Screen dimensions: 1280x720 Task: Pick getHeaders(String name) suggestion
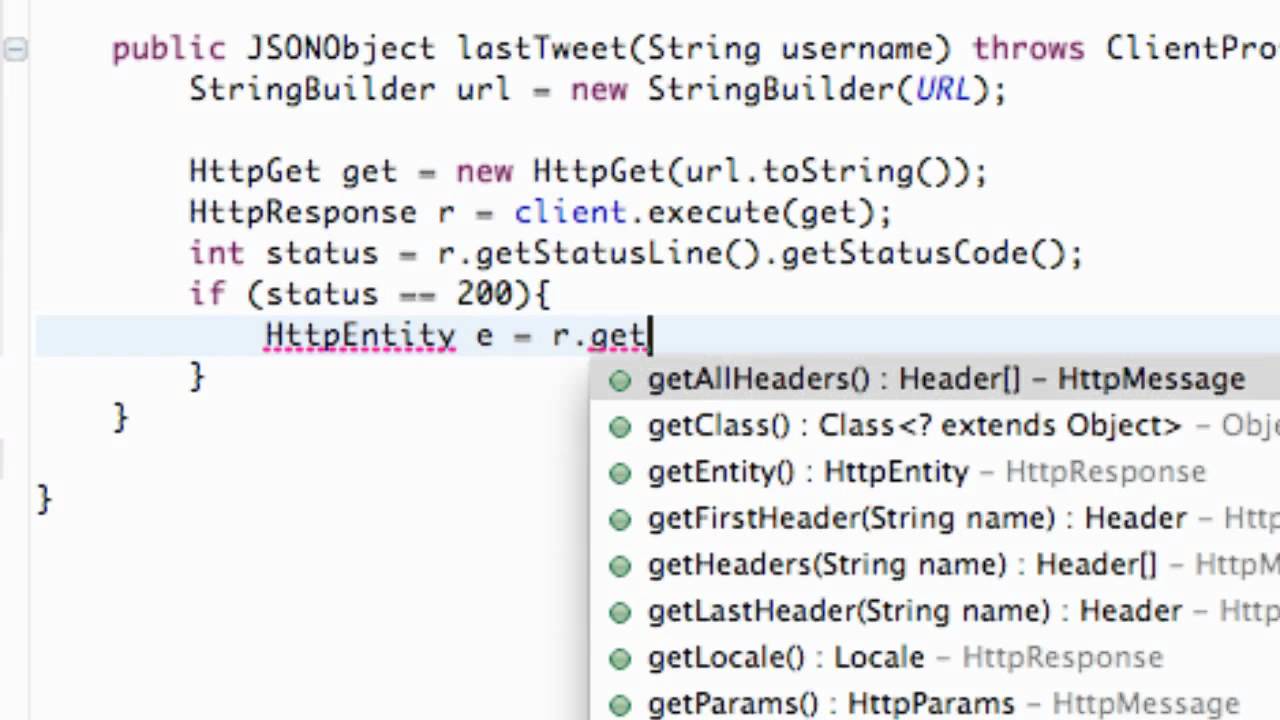click(935, 564)
